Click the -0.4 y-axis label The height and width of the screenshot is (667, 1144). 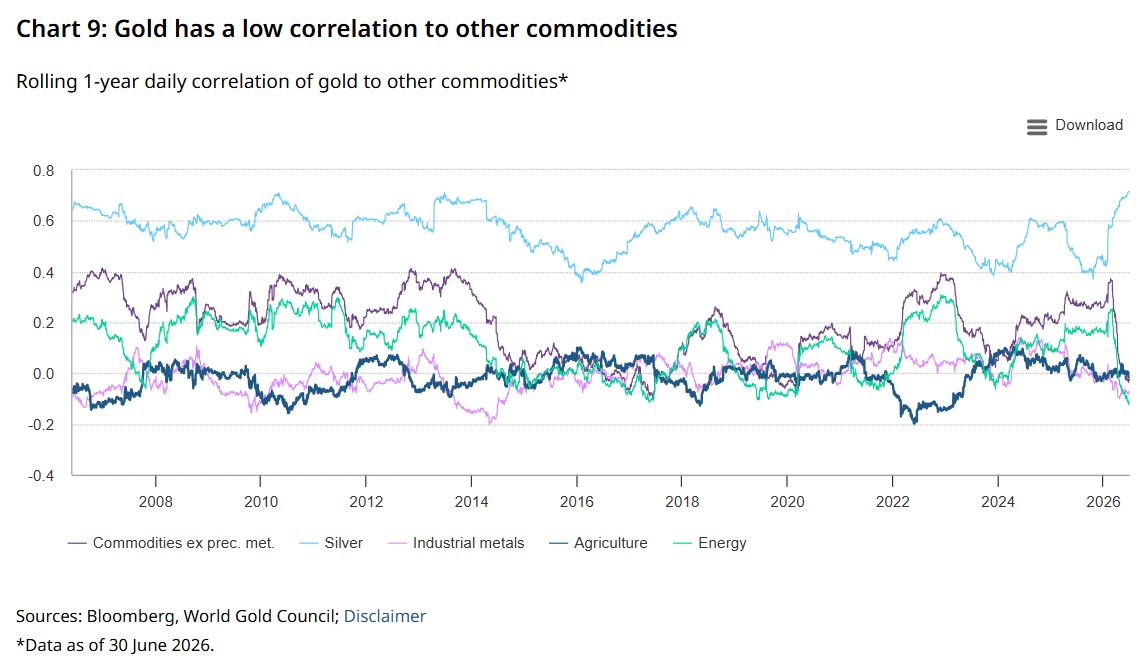(41, 476)
